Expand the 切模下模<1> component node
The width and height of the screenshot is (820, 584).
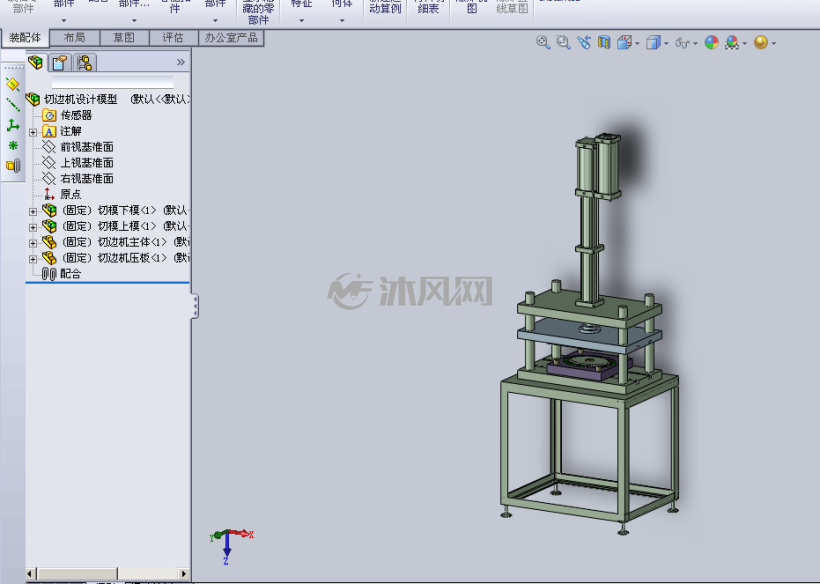pyautogui.click(x=33, y=212)
